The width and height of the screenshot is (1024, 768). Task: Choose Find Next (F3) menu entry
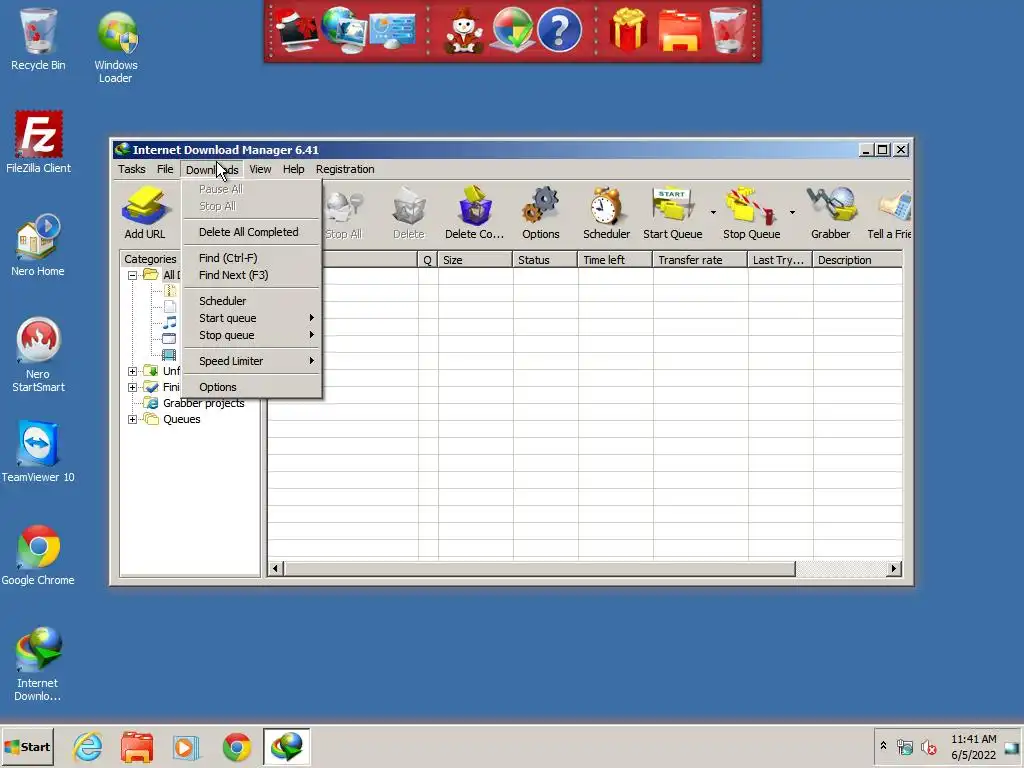pyautogui.click(x=251, y=275)
